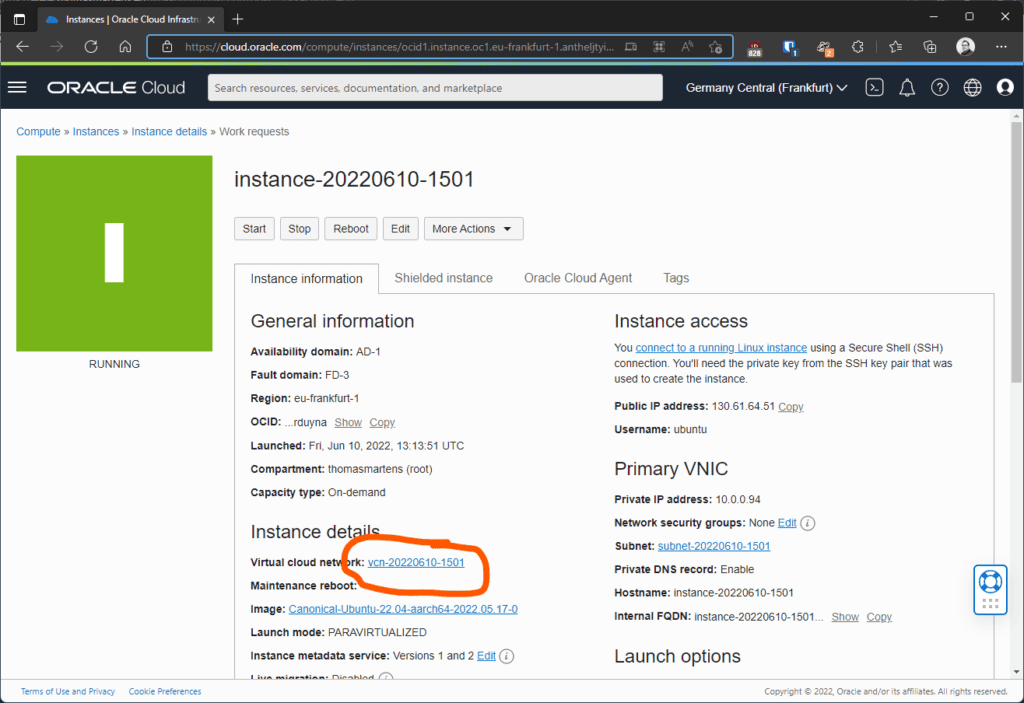Open the browser settings ellipsis menu

click(x=1000, y=46)
